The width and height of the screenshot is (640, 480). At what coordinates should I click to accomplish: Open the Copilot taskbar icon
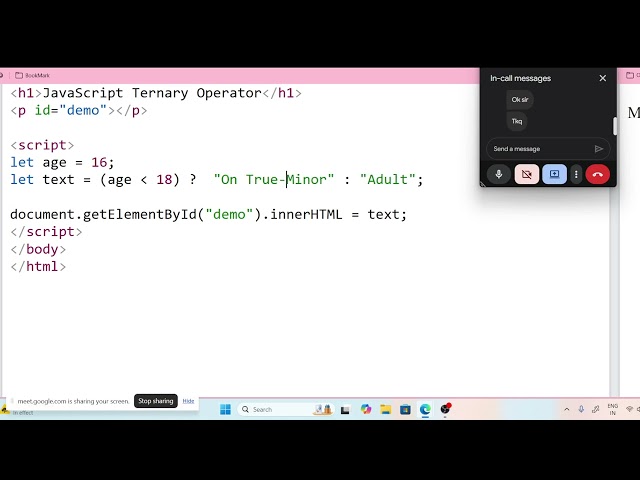366,409
